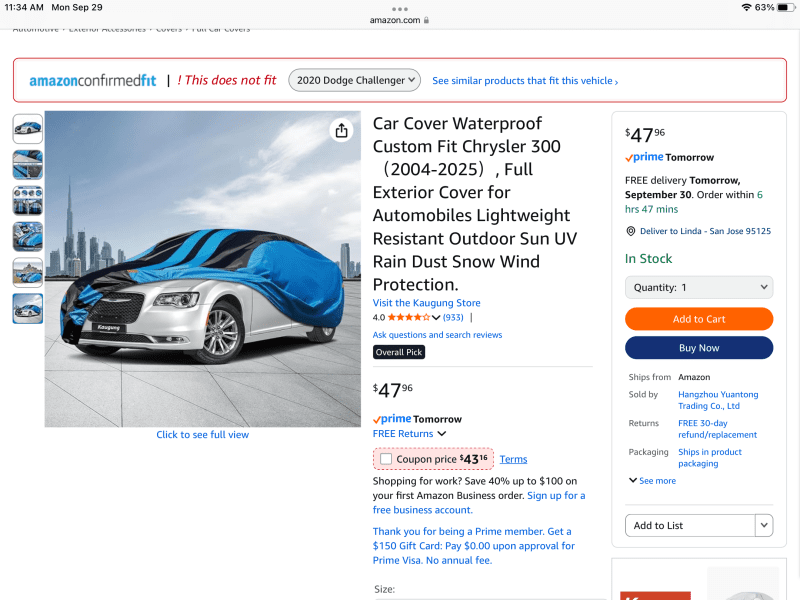Click the star rating icons
The height and width of the screenshot is (600, 800).
click(x=409, y=317)
